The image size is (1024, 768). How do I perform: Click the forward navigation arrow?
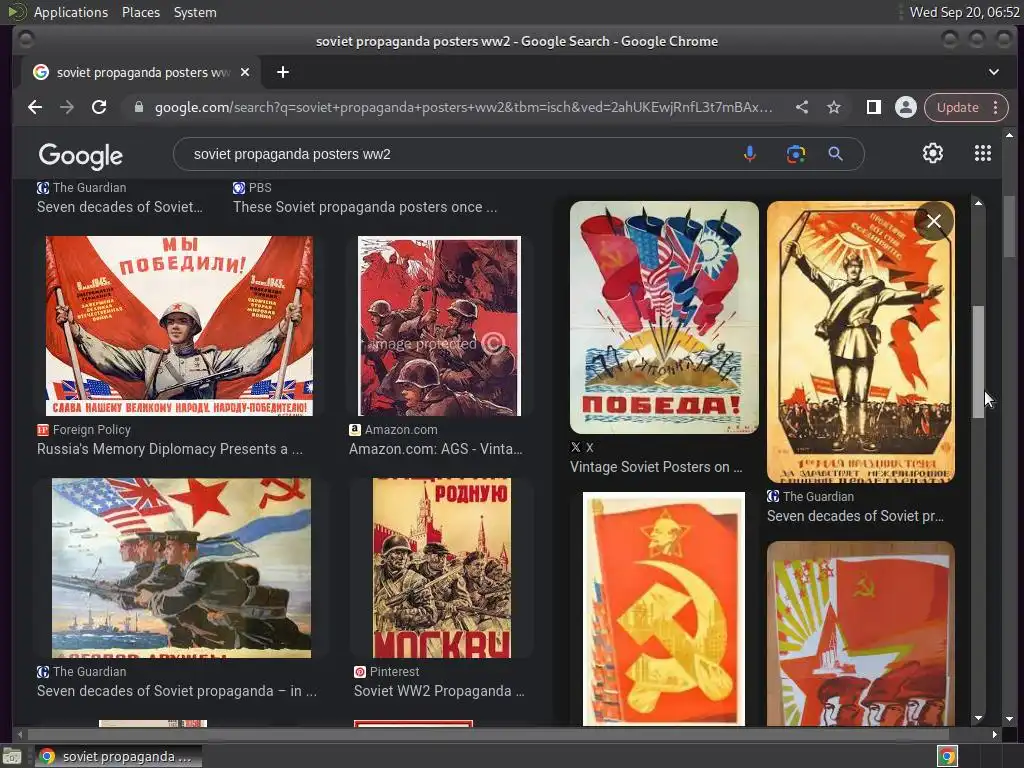click(x=67, y=107)
